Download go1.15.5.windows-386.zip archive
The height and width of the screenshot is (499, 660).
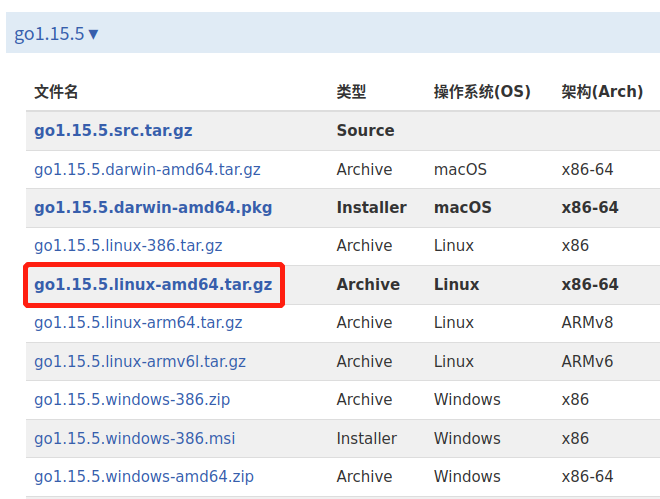[132, 400]
